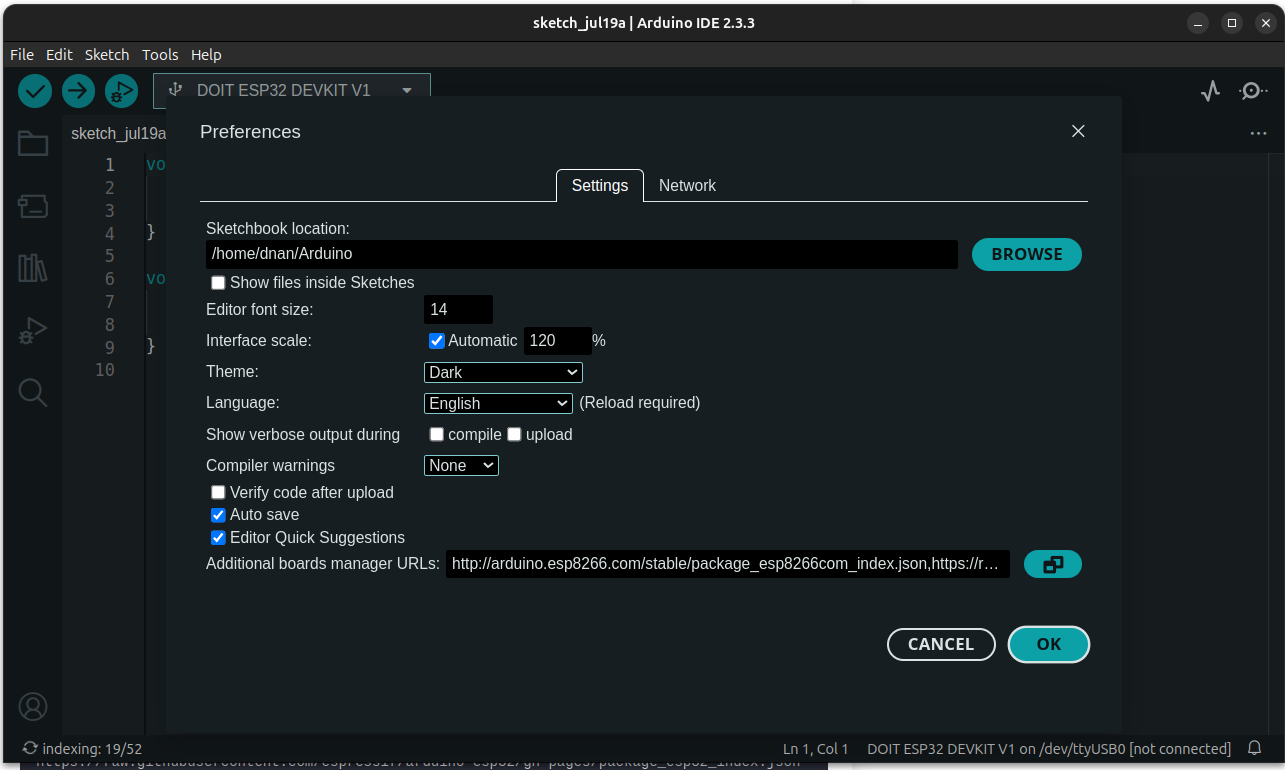Image resolution: width=1285 pixels, height=770 pixels.
Task: Open the File menu
Action: pos(22,55)
